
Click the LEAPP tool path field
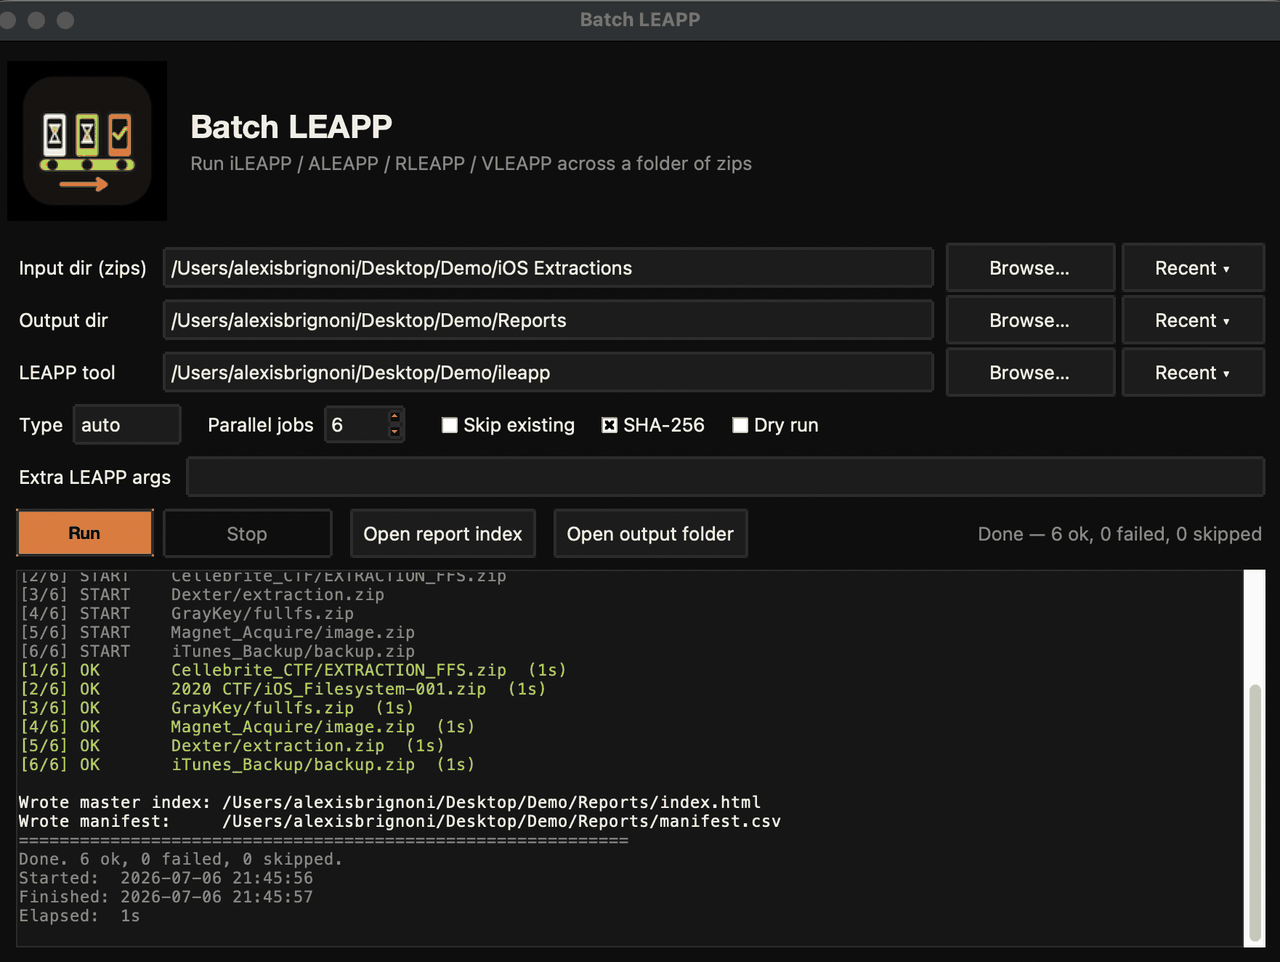pyautogui.click(x=548, y=372)
